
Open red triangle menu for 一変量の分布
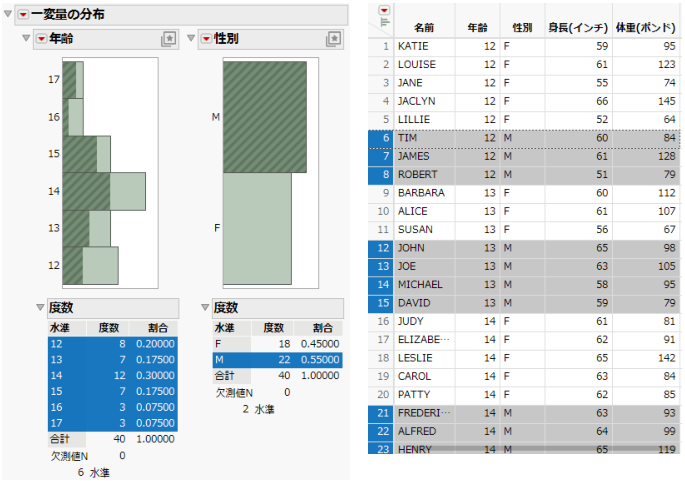23,15
